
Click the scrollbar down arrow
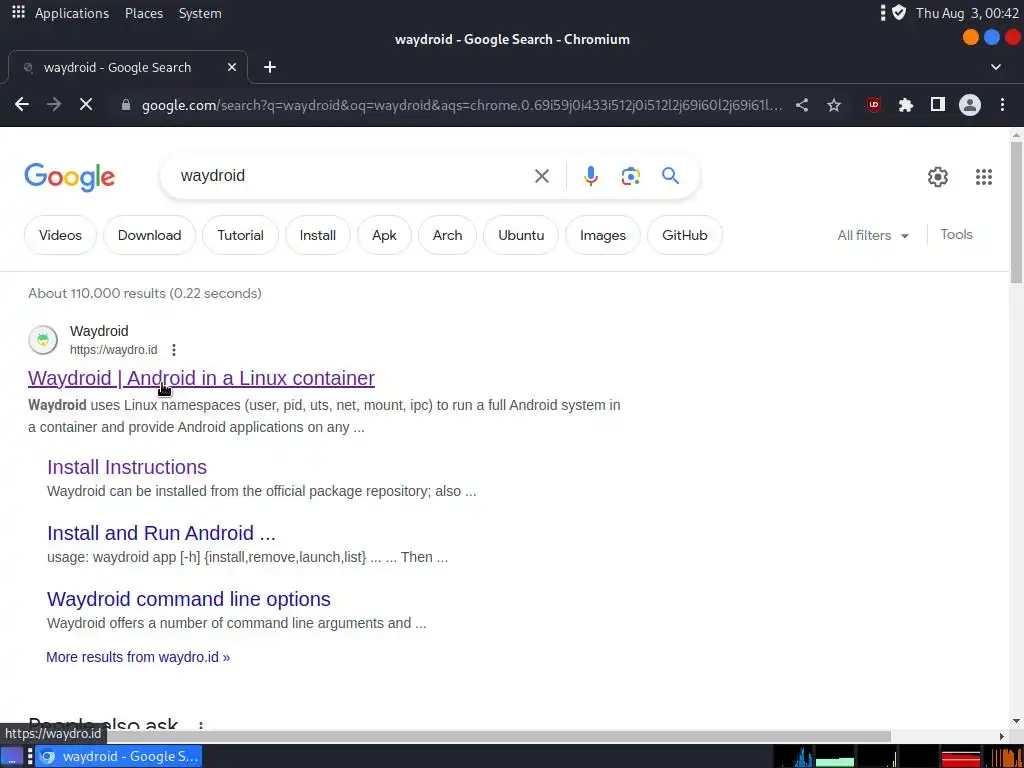[x=1016, y=722]
